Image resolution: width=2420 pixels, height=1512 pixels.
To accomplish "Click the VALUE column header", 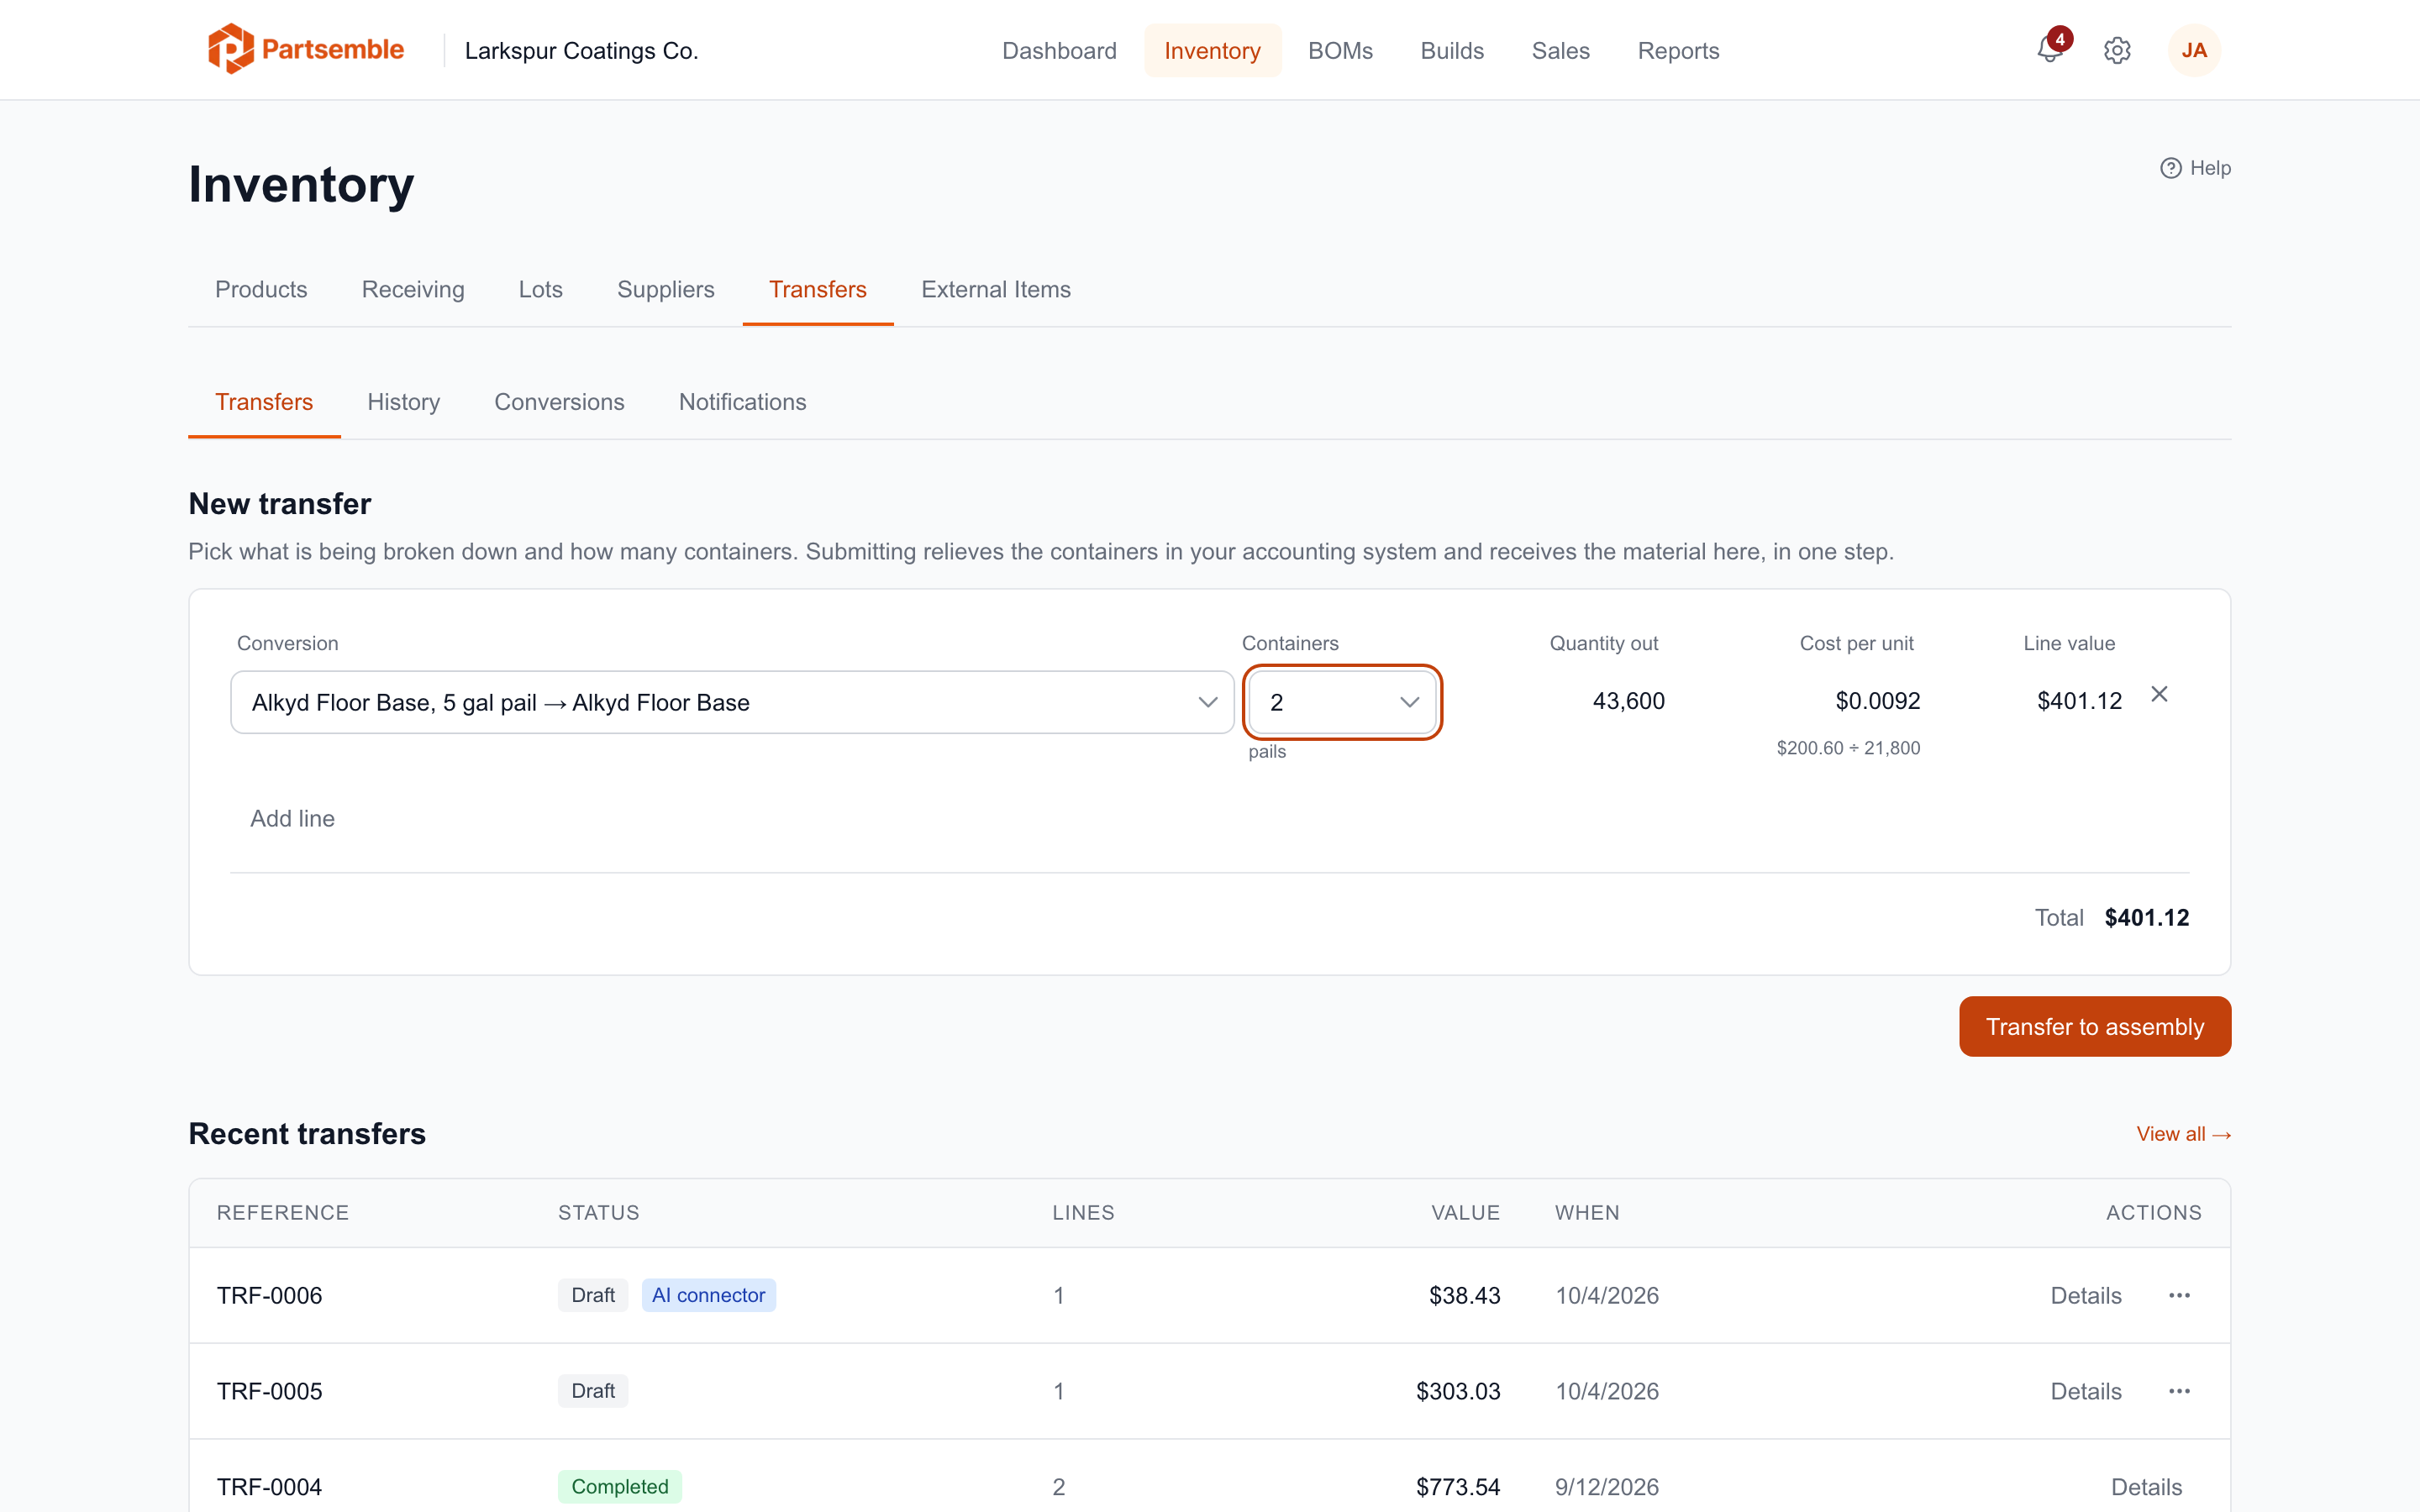I will (x=1465, y=1212).
